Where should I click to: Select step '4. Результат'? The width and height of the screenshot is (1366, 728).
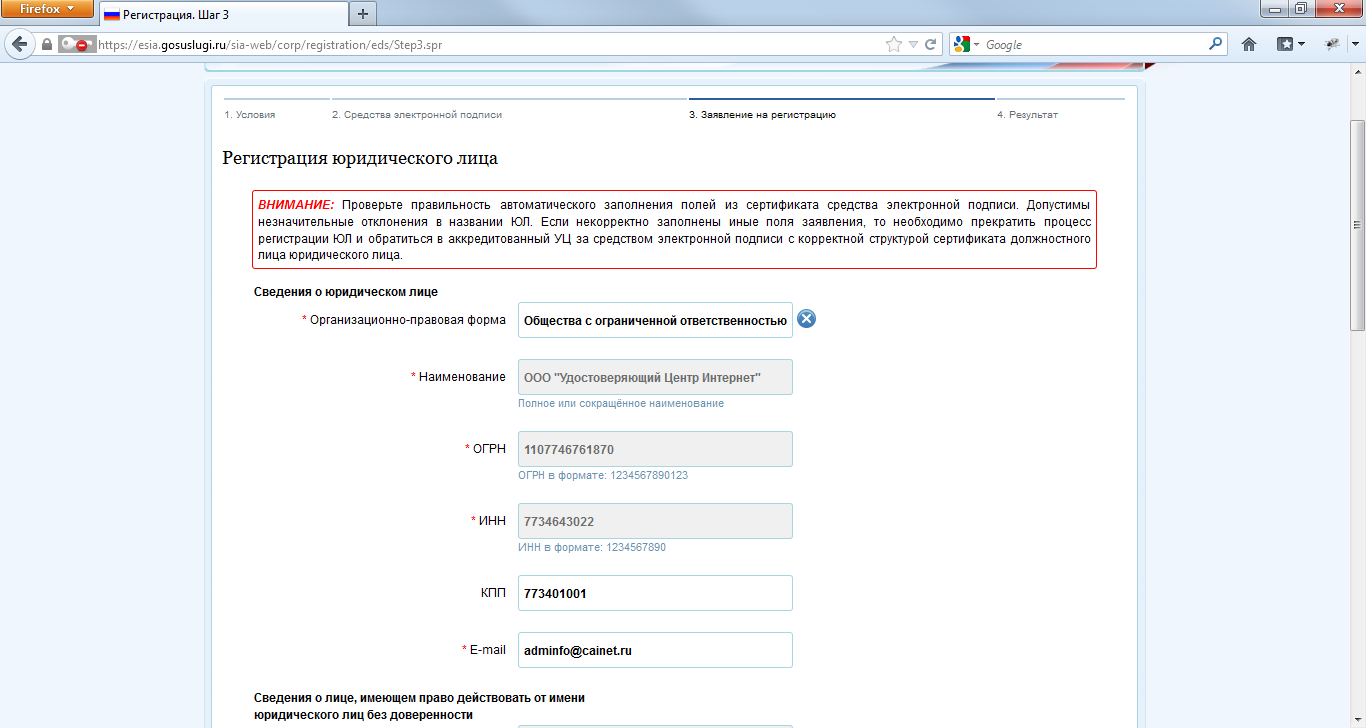(1027, 115)
